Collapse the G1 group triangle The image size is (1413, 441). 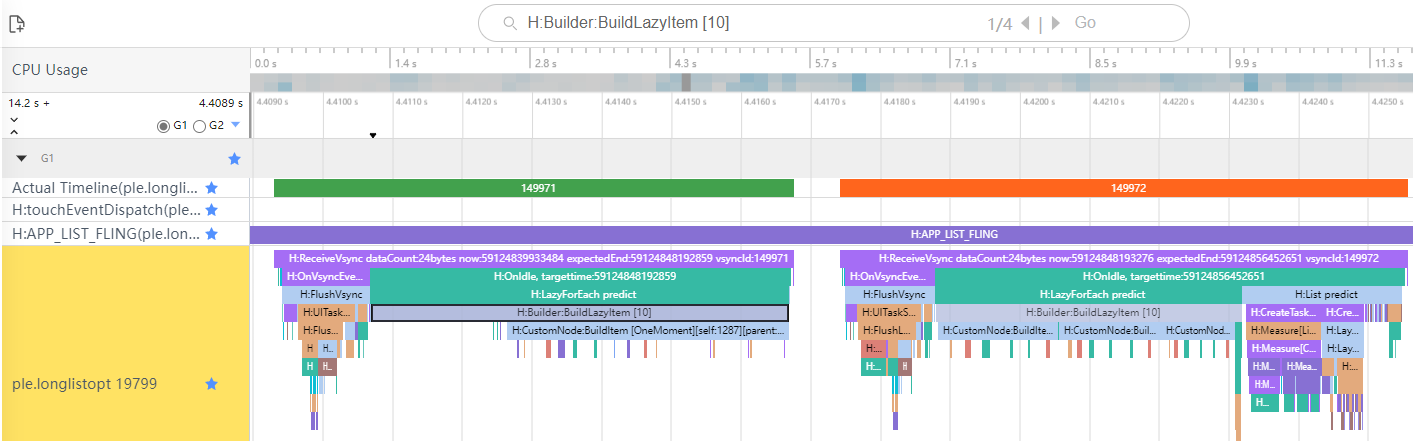(21, 158)
